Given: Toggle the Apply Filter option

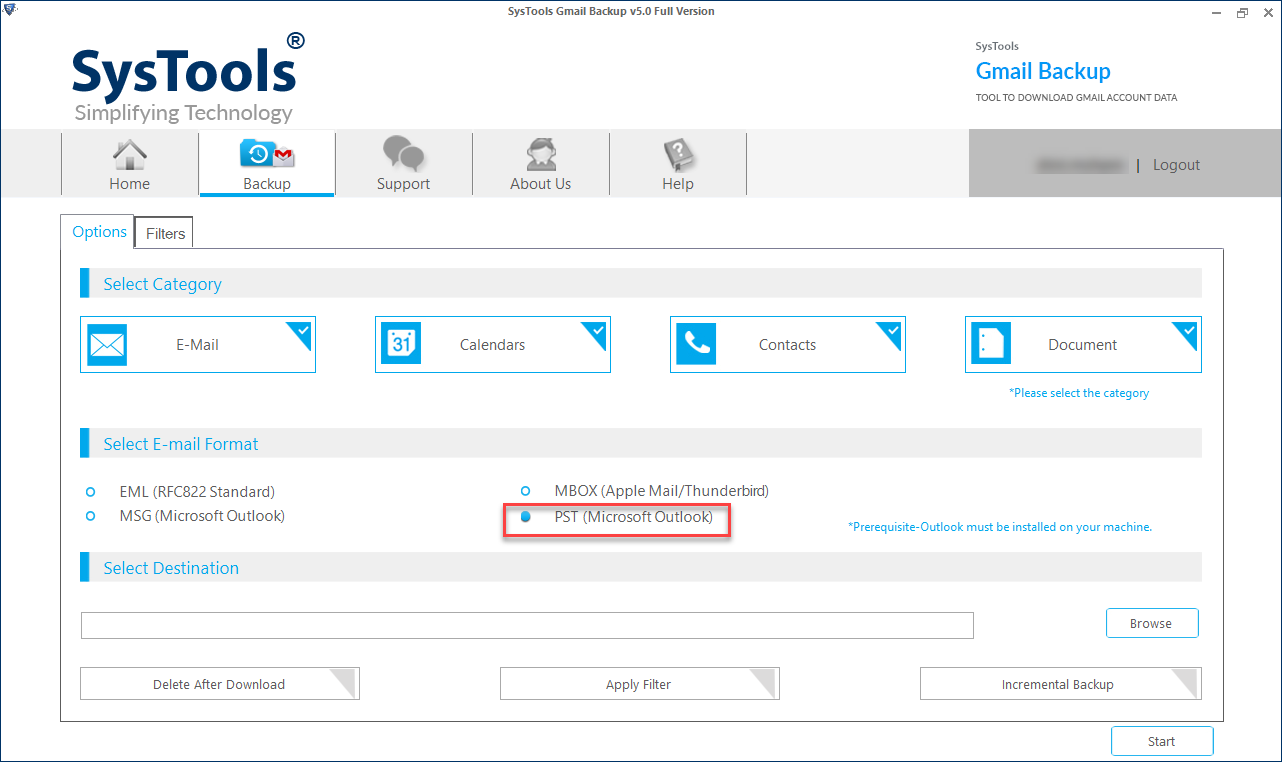Looking at the screenshot, I should (x=640, y=684).
